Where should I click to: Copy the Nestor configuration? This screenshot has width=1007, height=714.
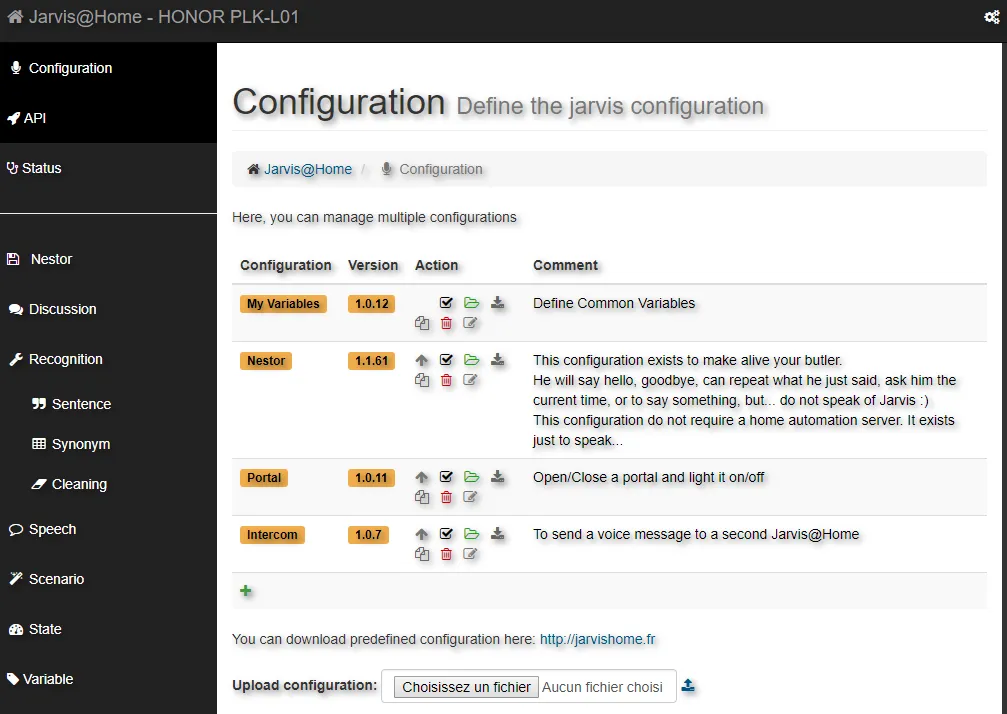pos(422,380)
